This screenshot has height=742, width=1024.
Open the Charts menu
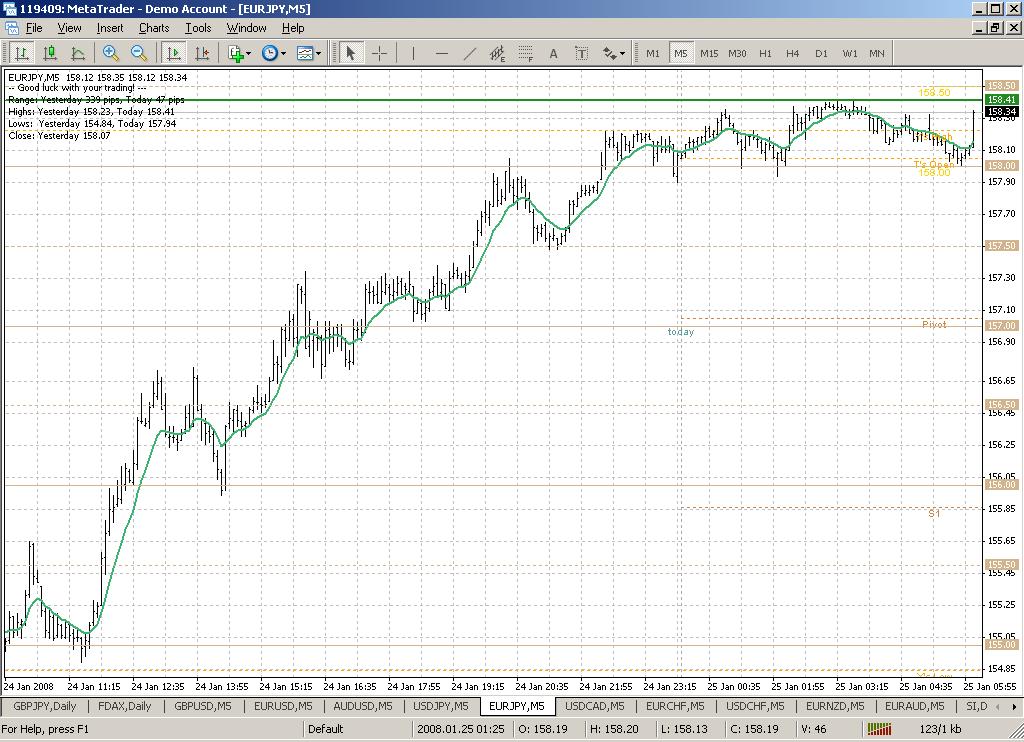[x=154, y=28]
